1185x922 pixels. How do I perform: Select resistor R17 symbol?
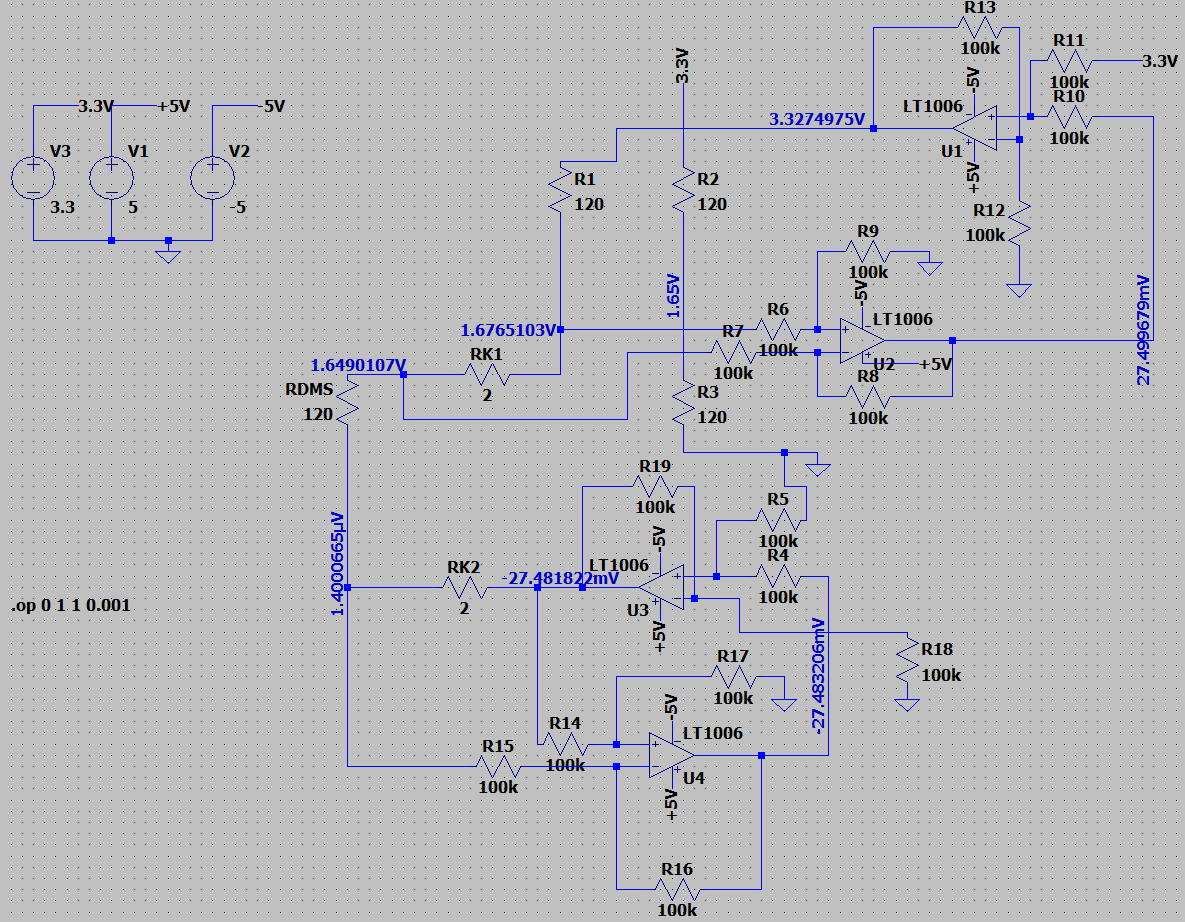[x=732, y=676]
